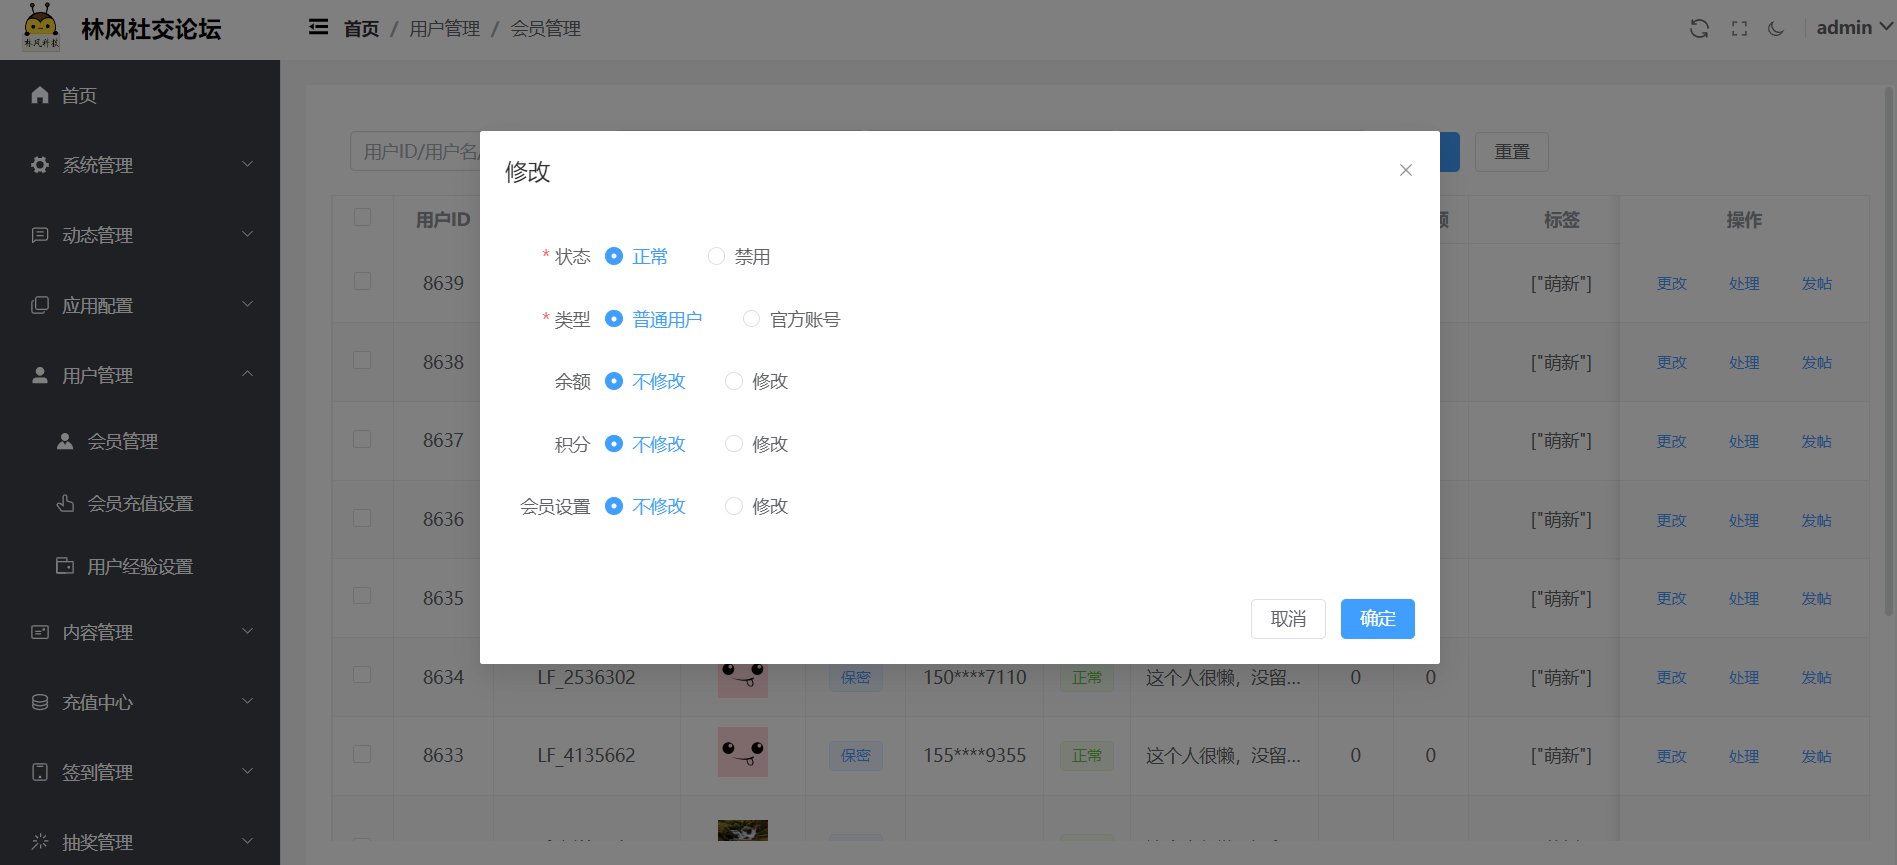Click the 重置 button
This screenshot has width=1897, height=865.
click(x=1512, y=152)
